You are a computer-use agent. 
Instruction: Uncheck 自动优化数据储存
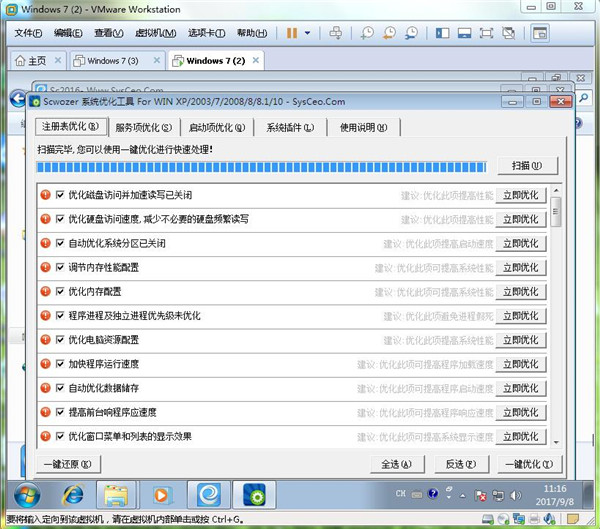click(x=60, y=388)
